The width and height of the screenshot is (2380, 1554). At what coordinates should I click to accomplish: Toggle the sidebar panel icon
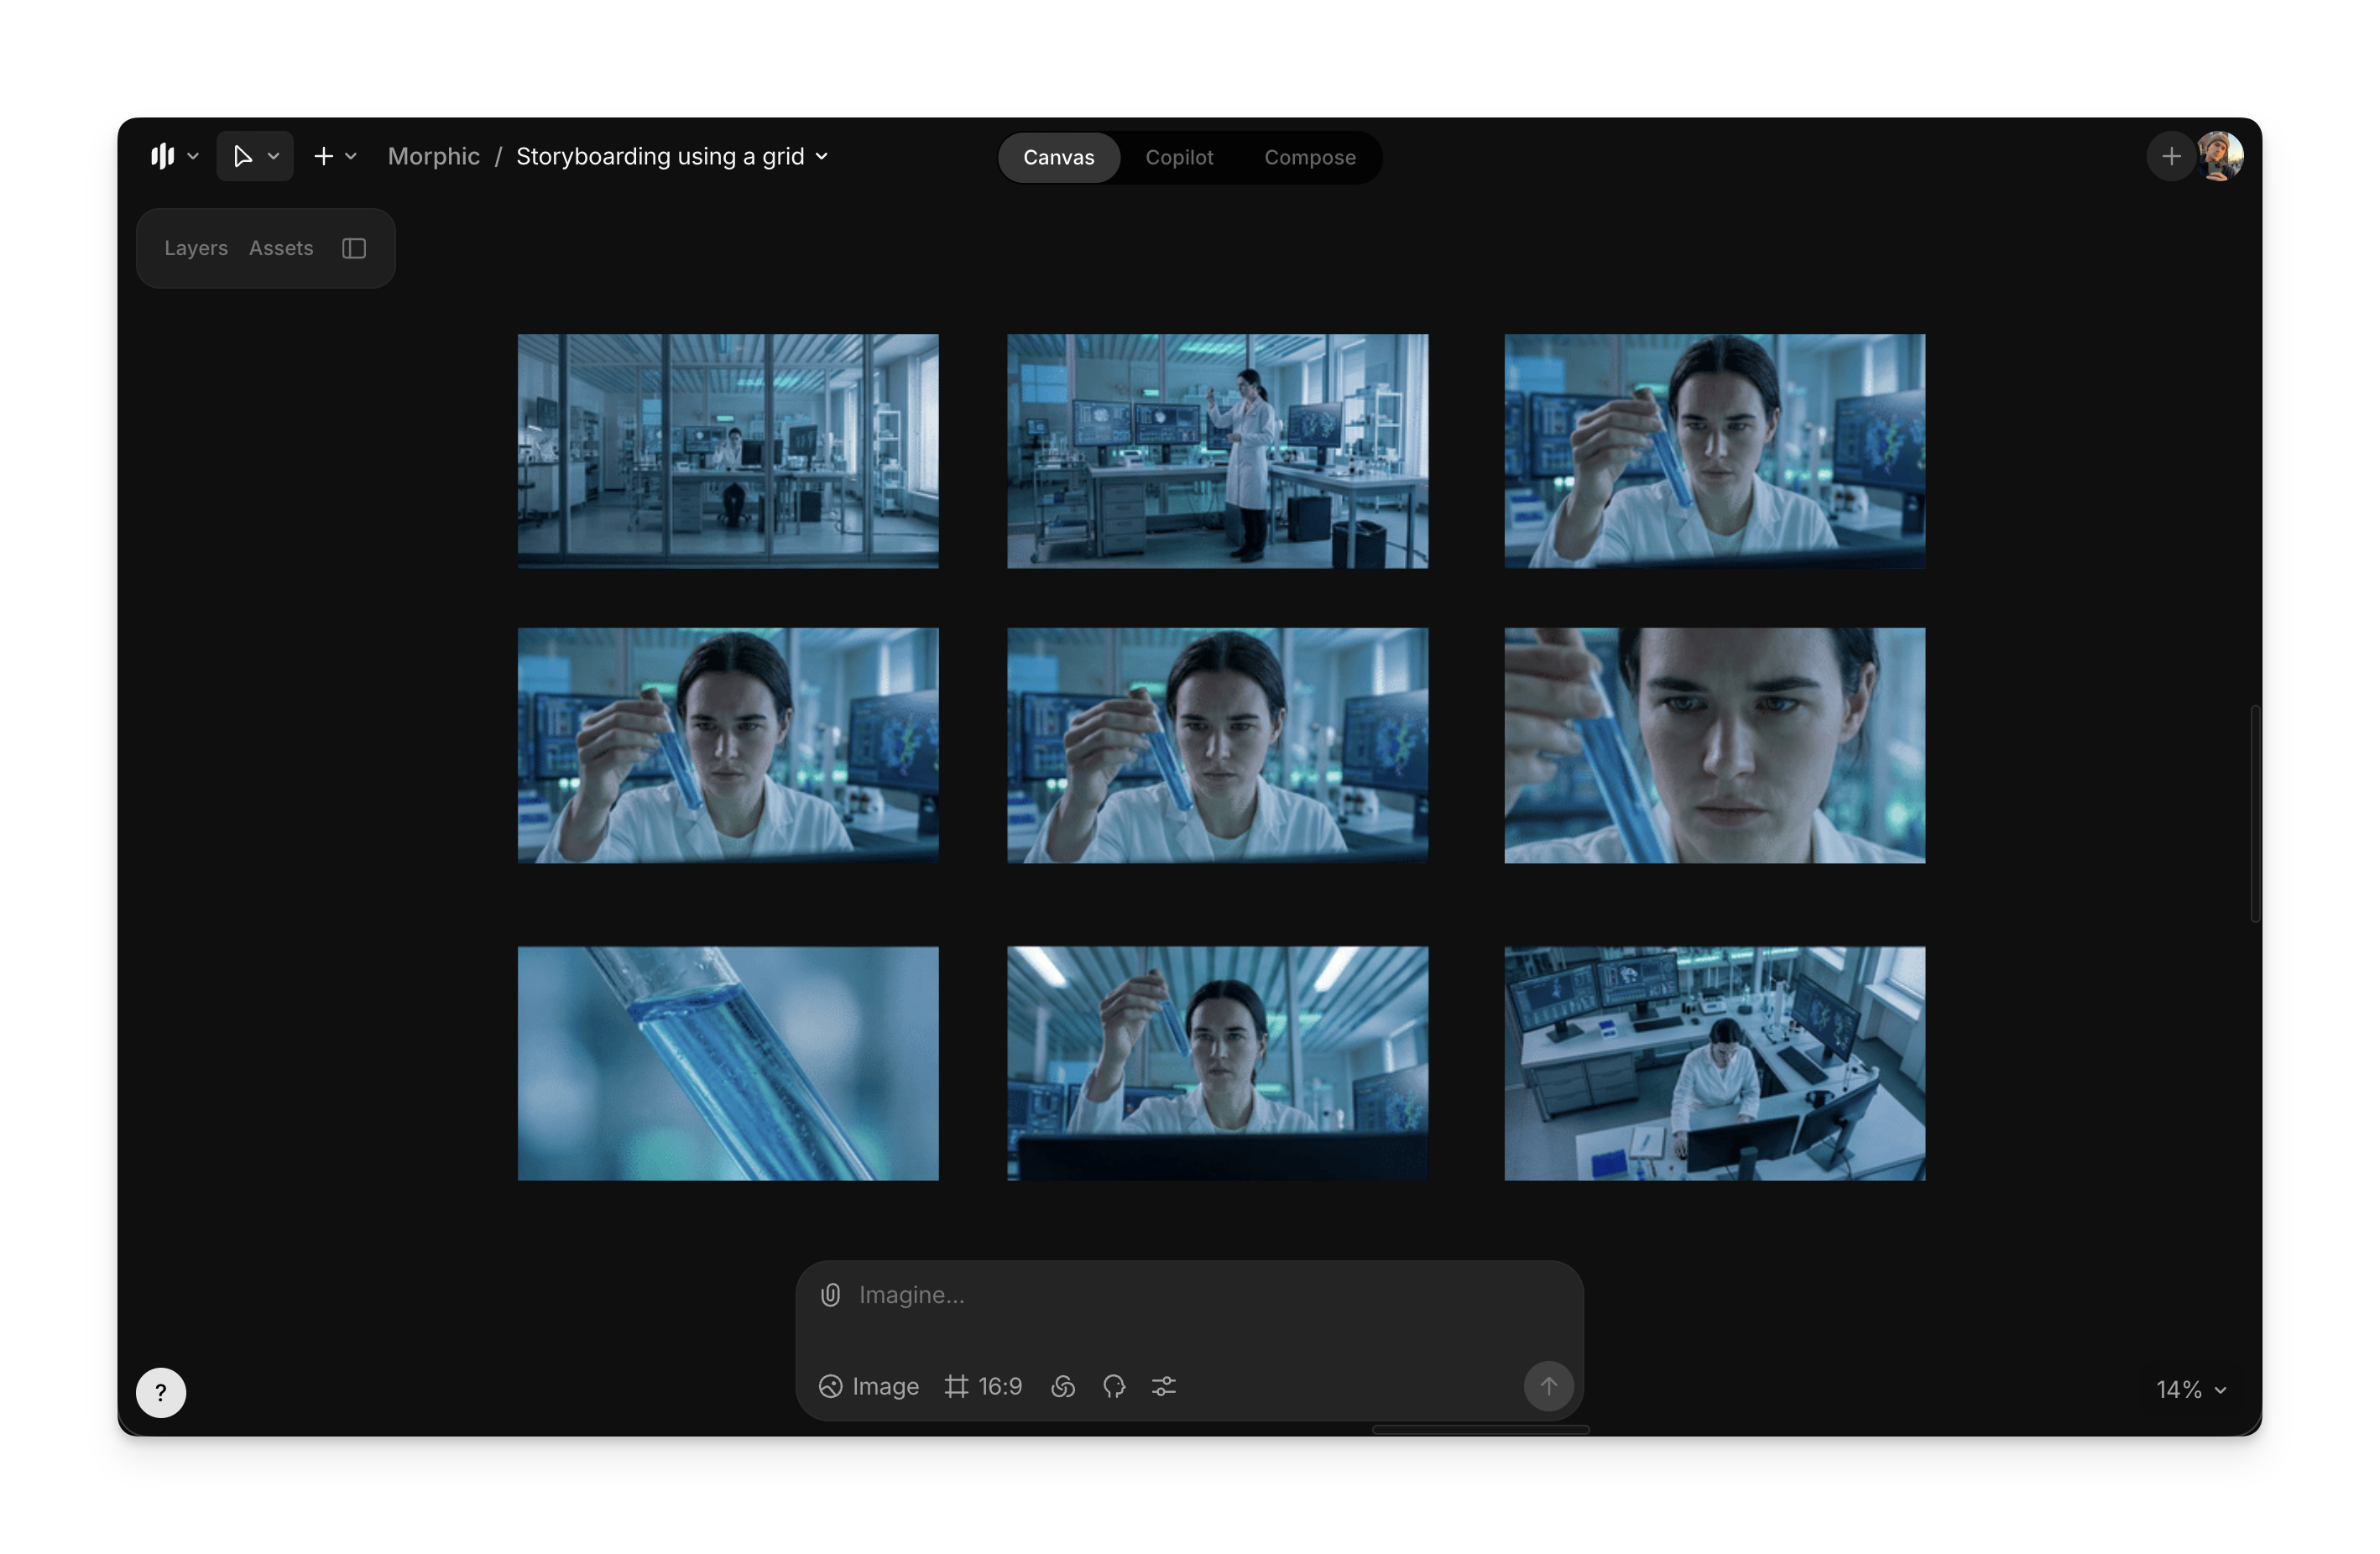pyautogui.click(x=354, y=248)
